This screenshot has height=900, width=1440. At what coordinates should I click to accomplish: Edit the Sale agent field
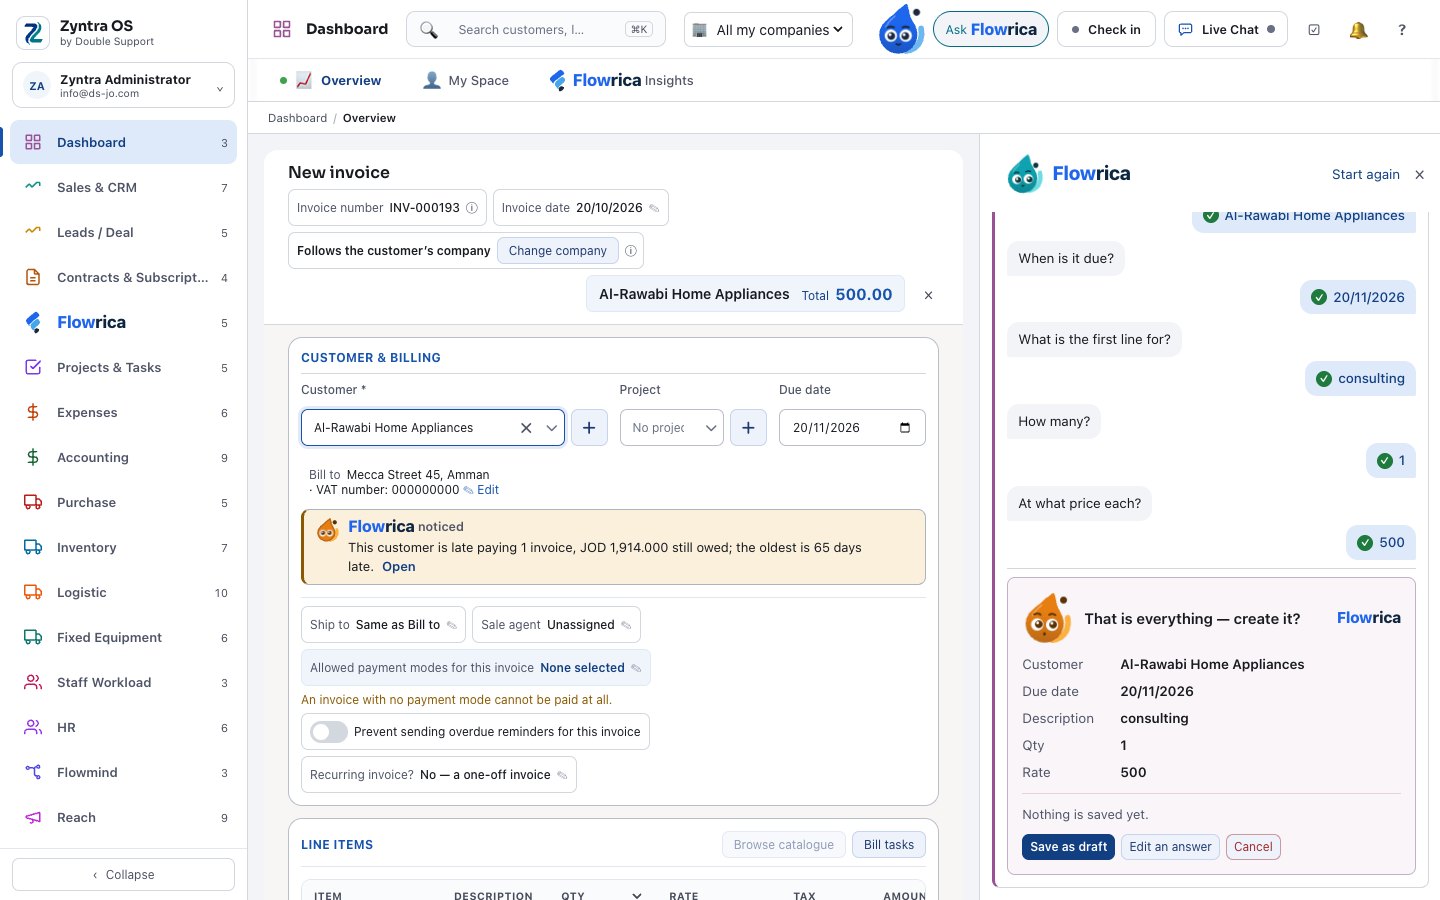tap(626, 625)
